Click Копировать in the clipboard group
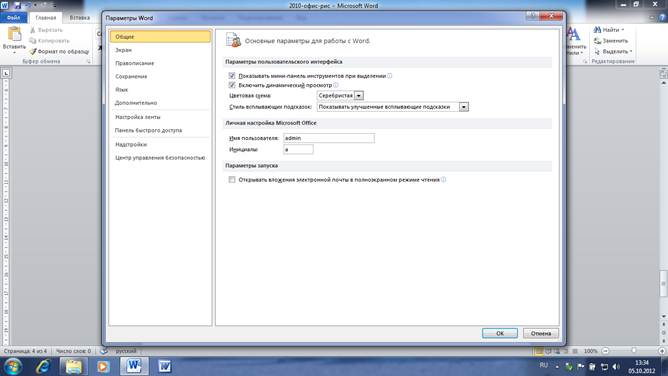The image size is (668, 376). click(x=49, y=40)
